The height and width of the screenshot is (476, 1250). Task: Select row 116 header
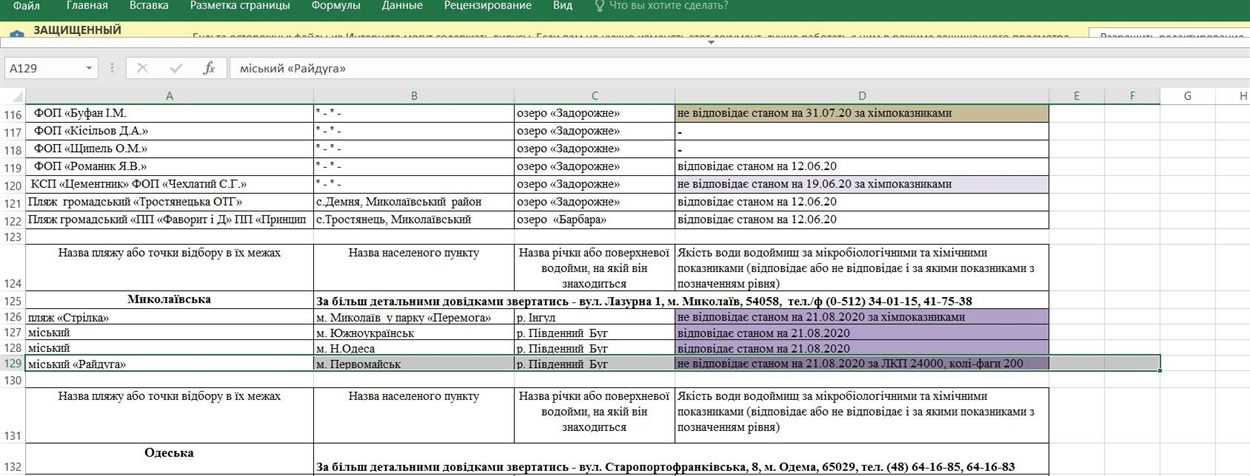pyautogui.click(x=13, y=114)
